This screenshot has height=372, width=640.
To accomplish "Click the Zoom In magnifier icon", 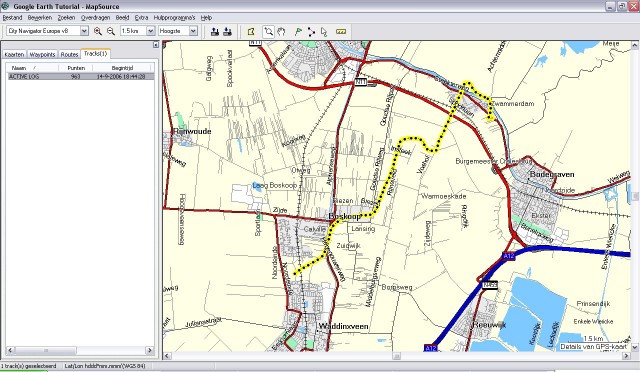I will (x=98, y=31).
